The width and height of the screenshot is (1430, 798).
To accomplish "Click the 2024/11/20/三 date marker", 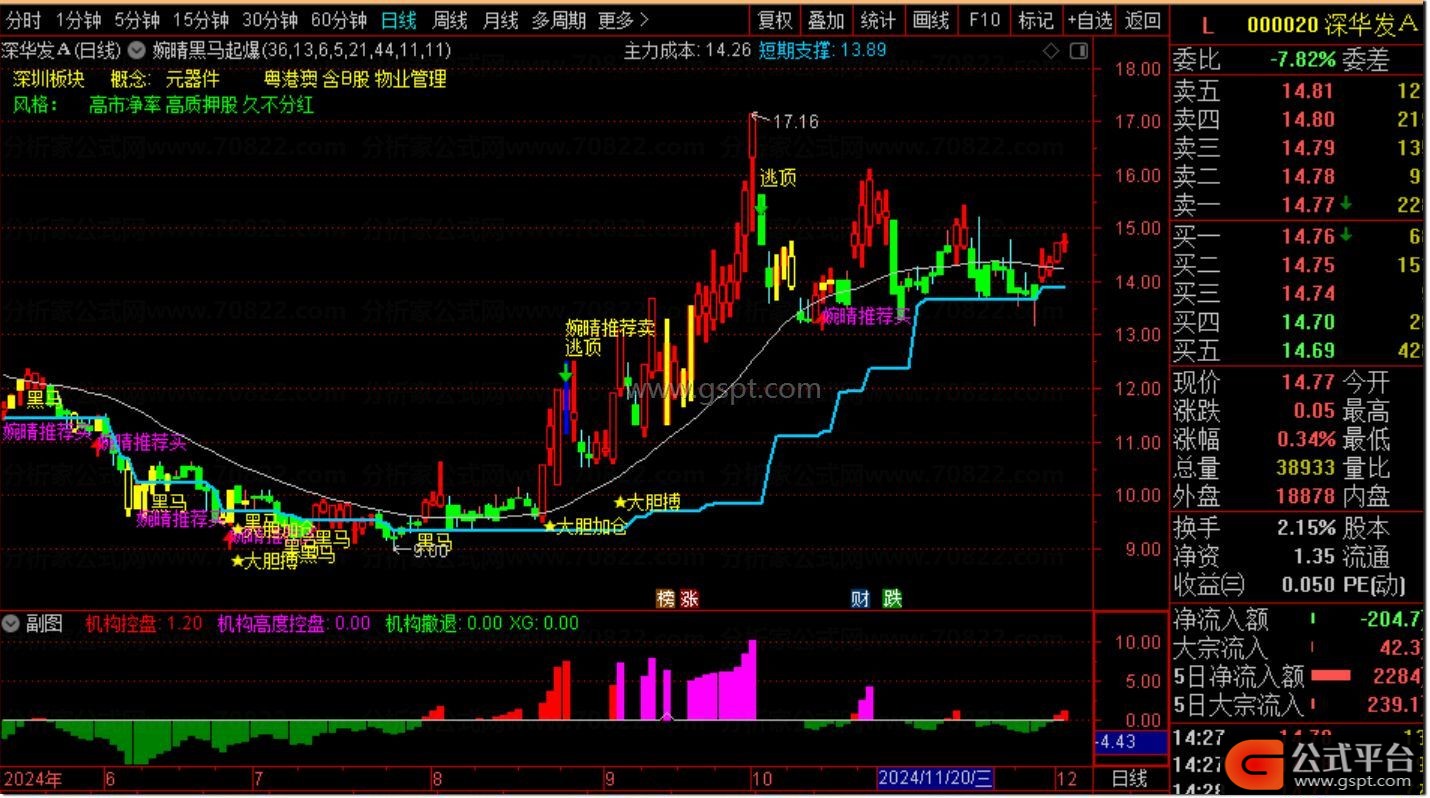I will 936,778.
